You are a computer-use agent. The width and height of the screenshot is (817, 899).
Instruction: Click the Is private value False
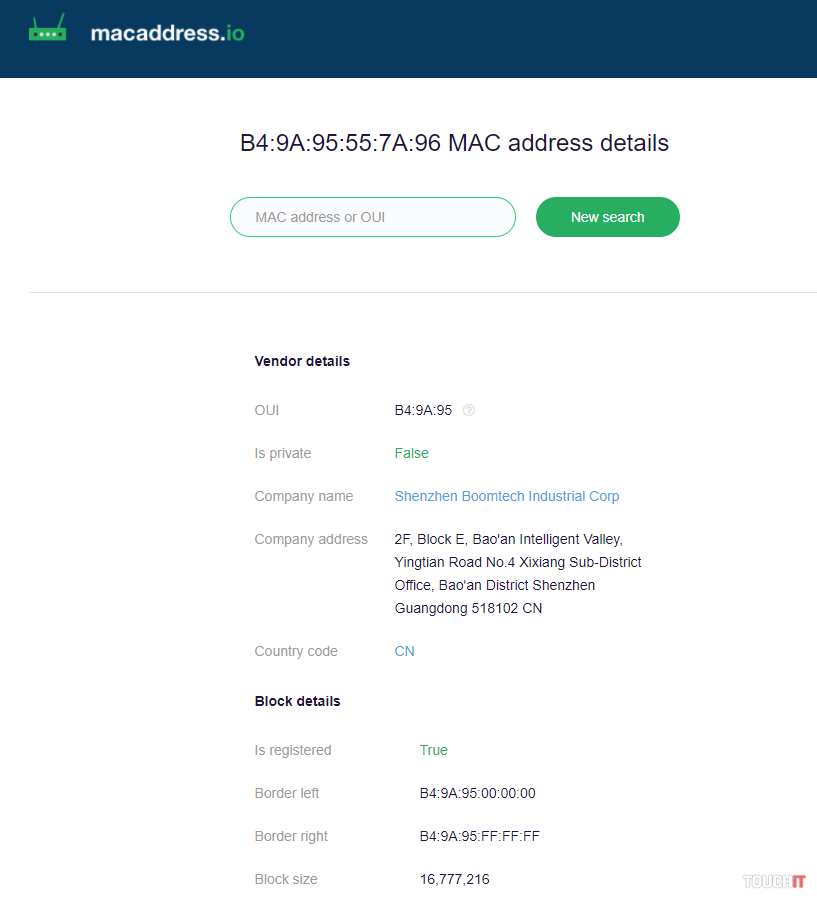[x=411, y=453]
